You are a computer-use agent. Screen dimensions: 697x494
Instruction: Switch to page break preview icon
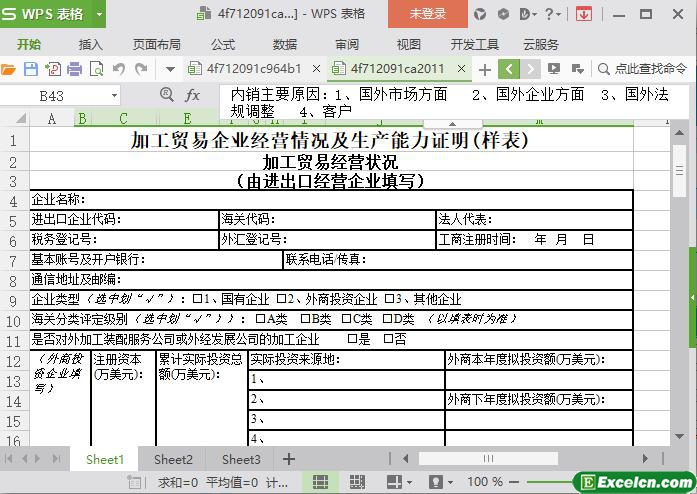(357, 482)
